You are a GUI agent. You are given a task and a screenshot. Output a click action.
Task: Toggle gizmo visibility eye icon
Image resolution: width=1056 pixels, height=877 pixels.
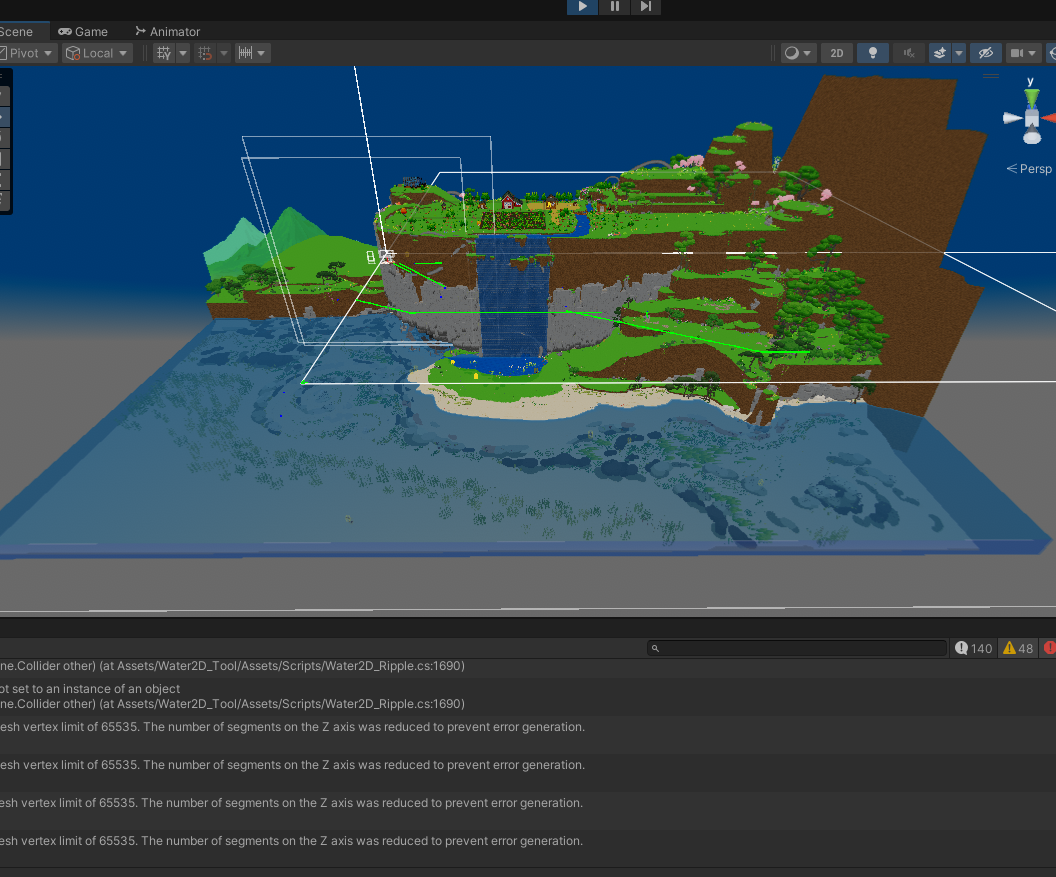(x=986, y=53)
